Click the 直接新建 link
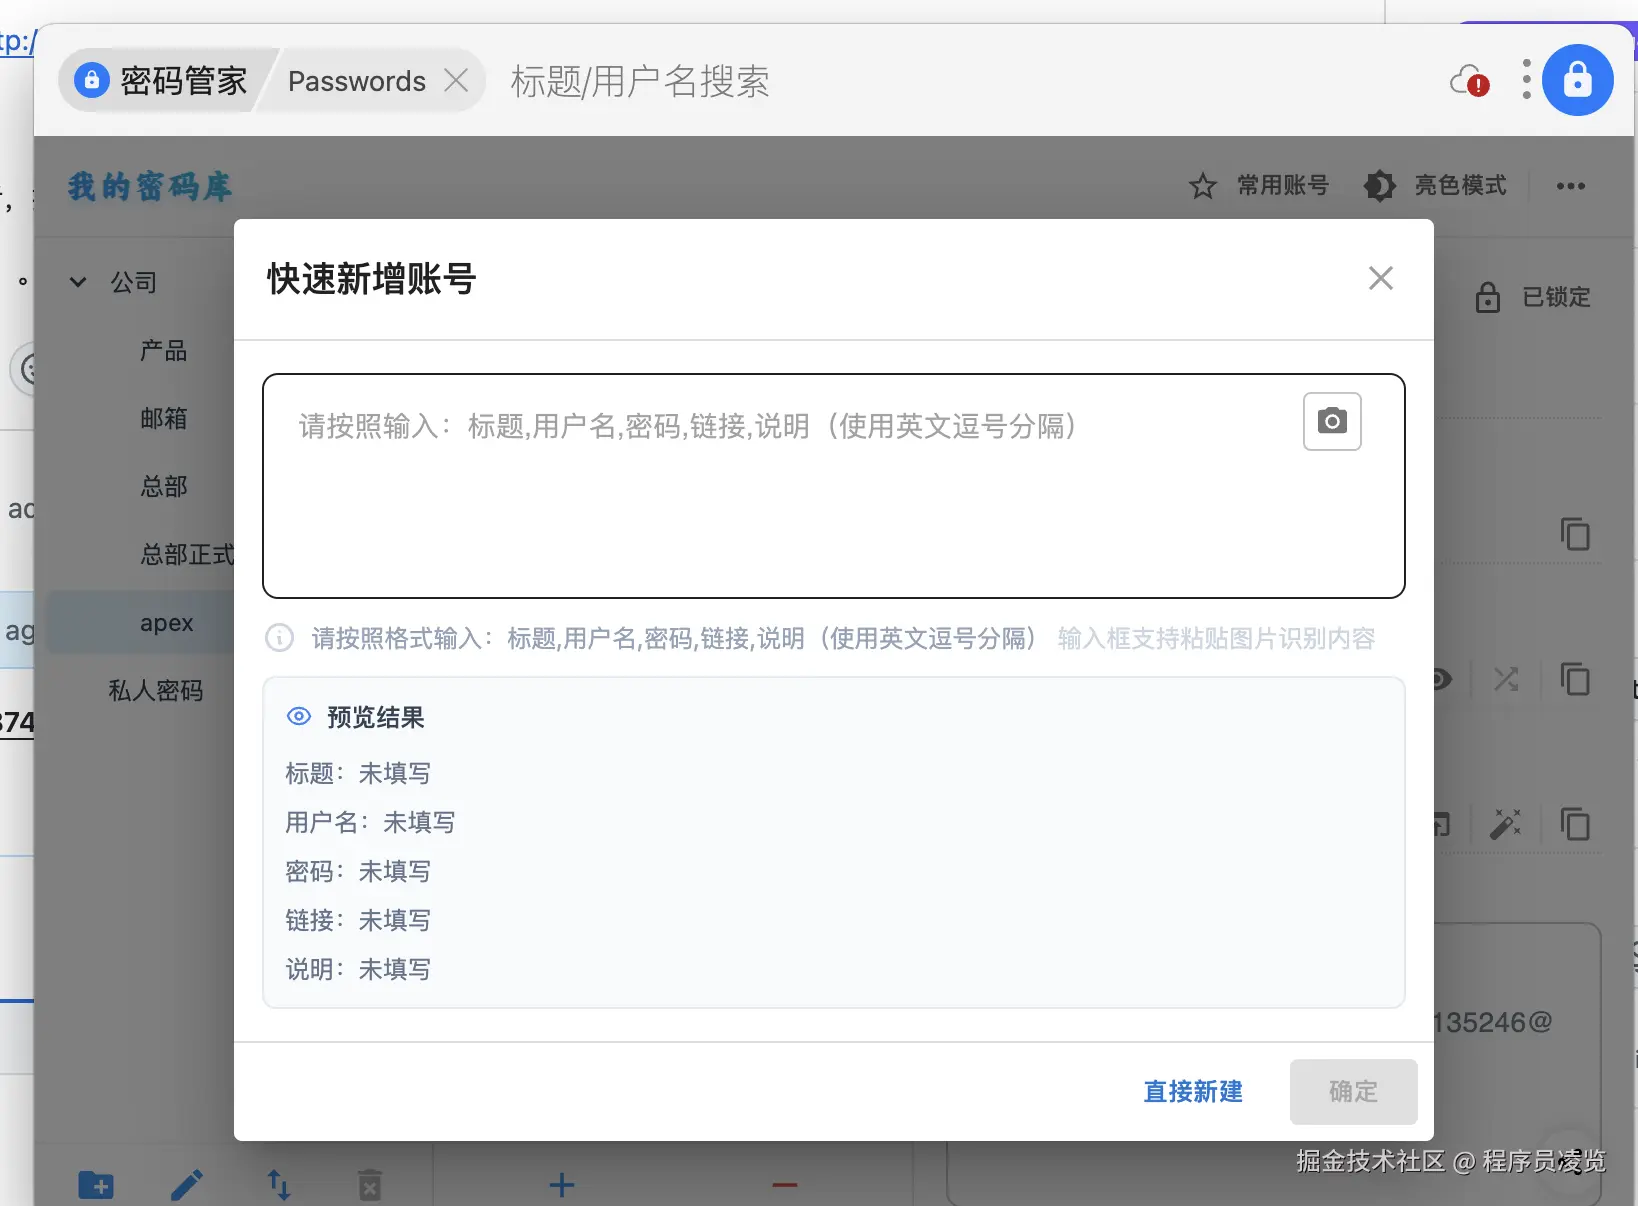 point(1192,1092)
